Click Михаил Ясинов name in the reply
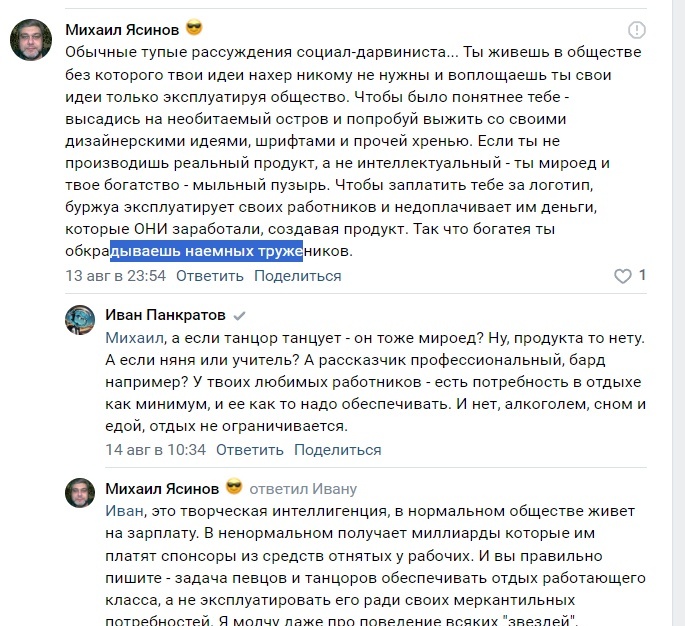The height and width of the screenshot is (626, 685). 162,488
